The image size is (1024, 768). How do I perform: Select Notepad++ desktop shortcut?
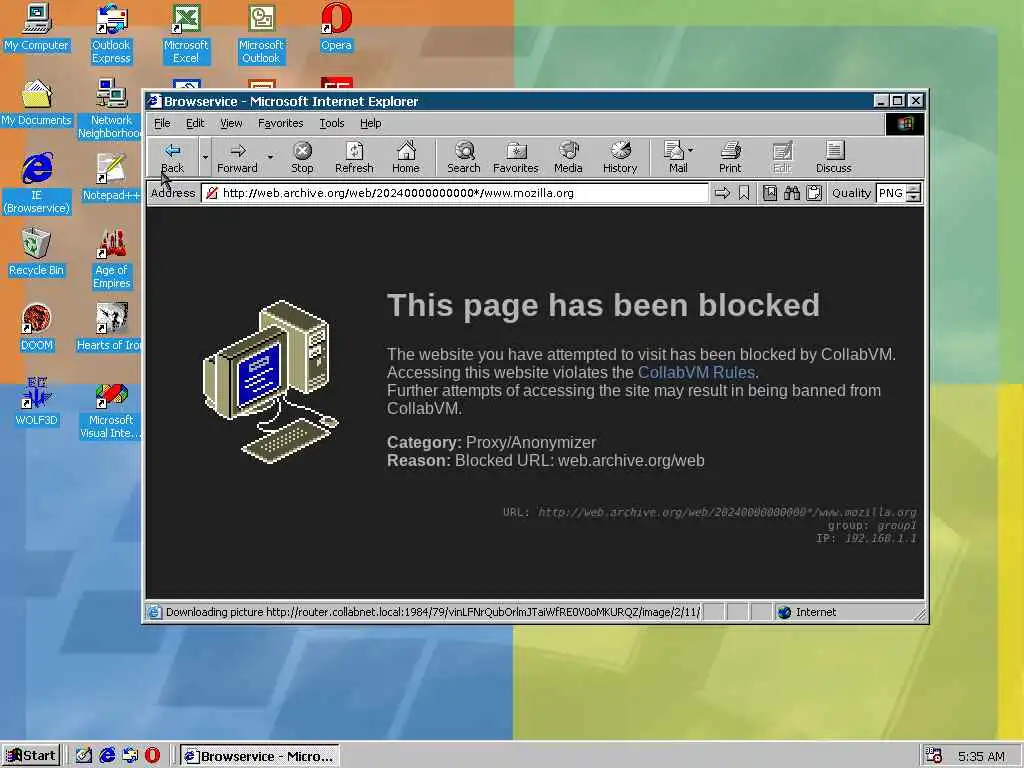(111, 178)
